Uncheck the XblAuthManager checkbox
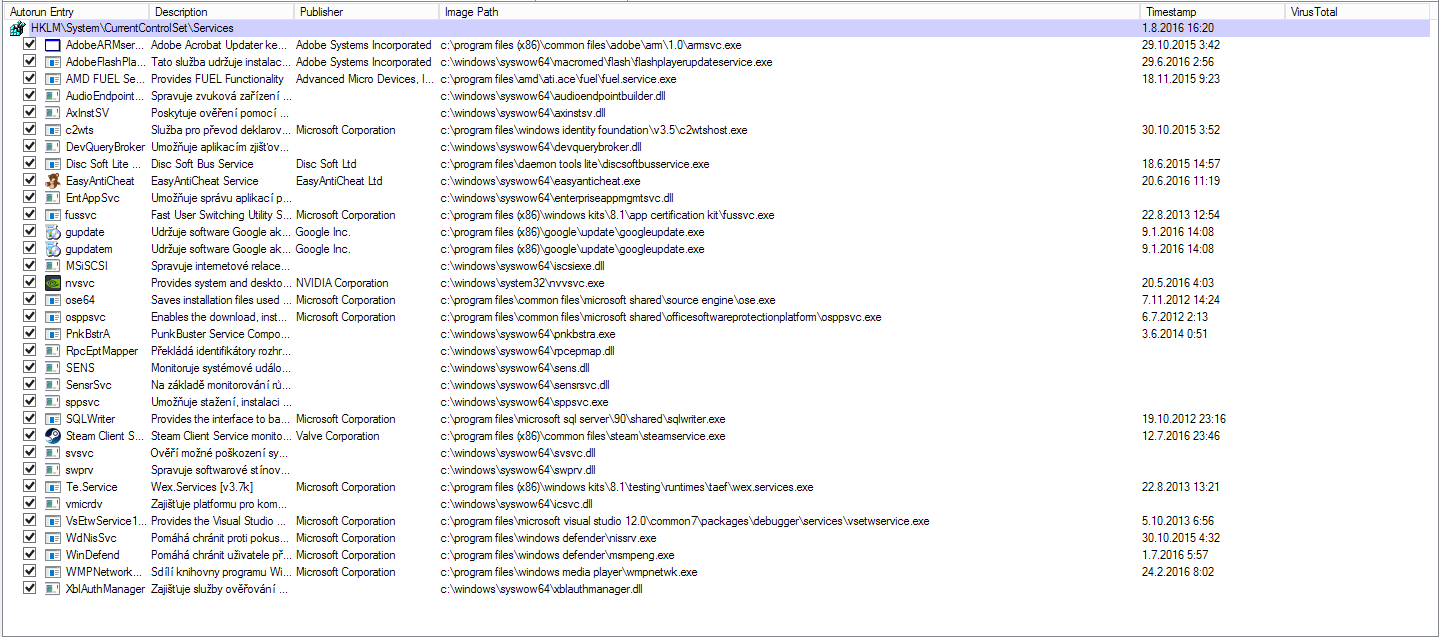 (30, 589)
